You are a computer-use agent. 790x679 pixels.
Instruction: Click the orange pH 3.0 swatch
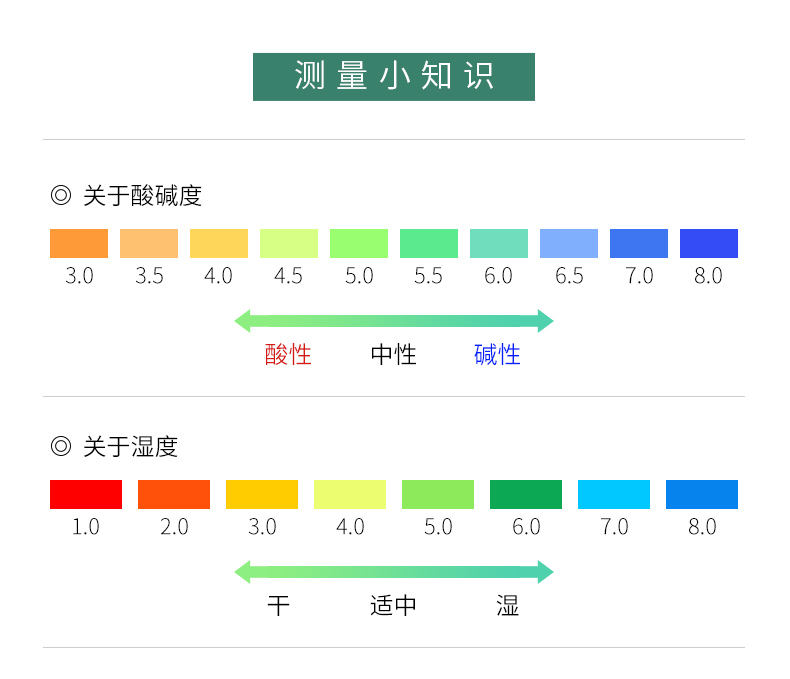click(x=79, y=244)
